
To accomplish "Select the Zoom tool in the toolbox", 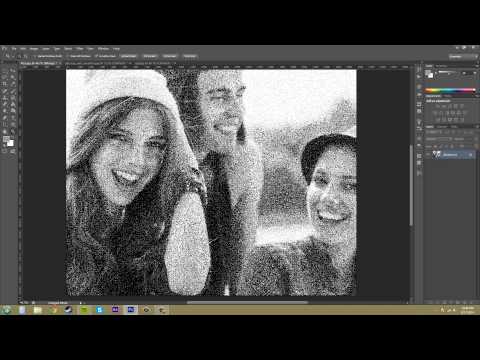I will 13,131.
